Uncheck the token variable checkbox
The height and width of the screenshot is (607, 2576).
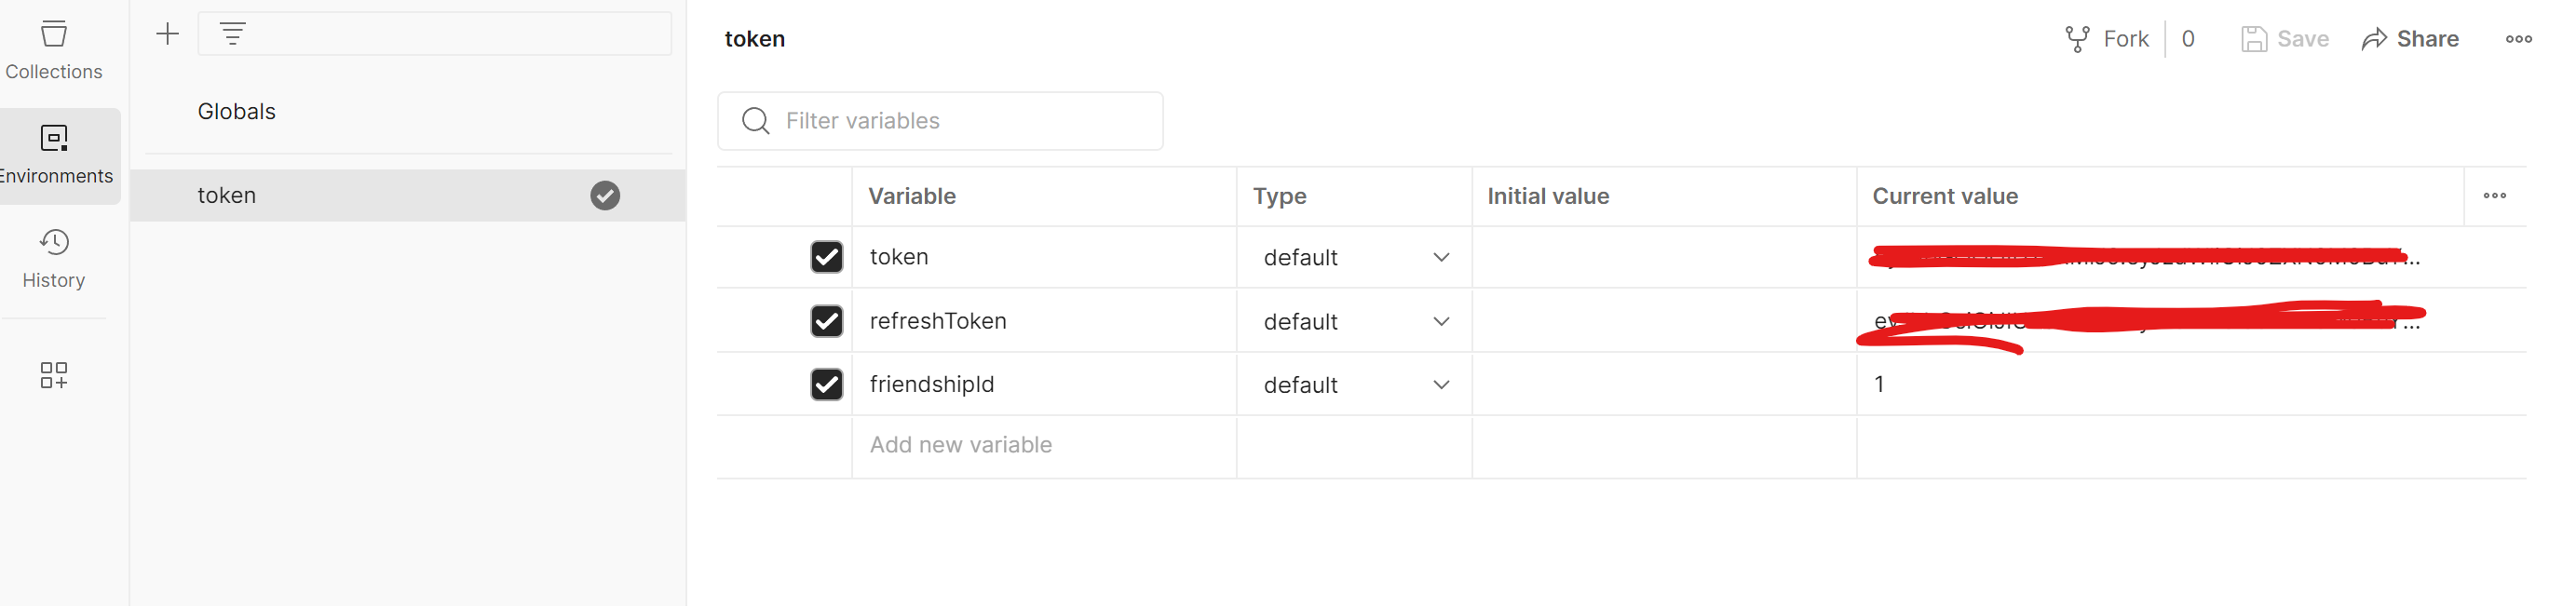point(827,257)
